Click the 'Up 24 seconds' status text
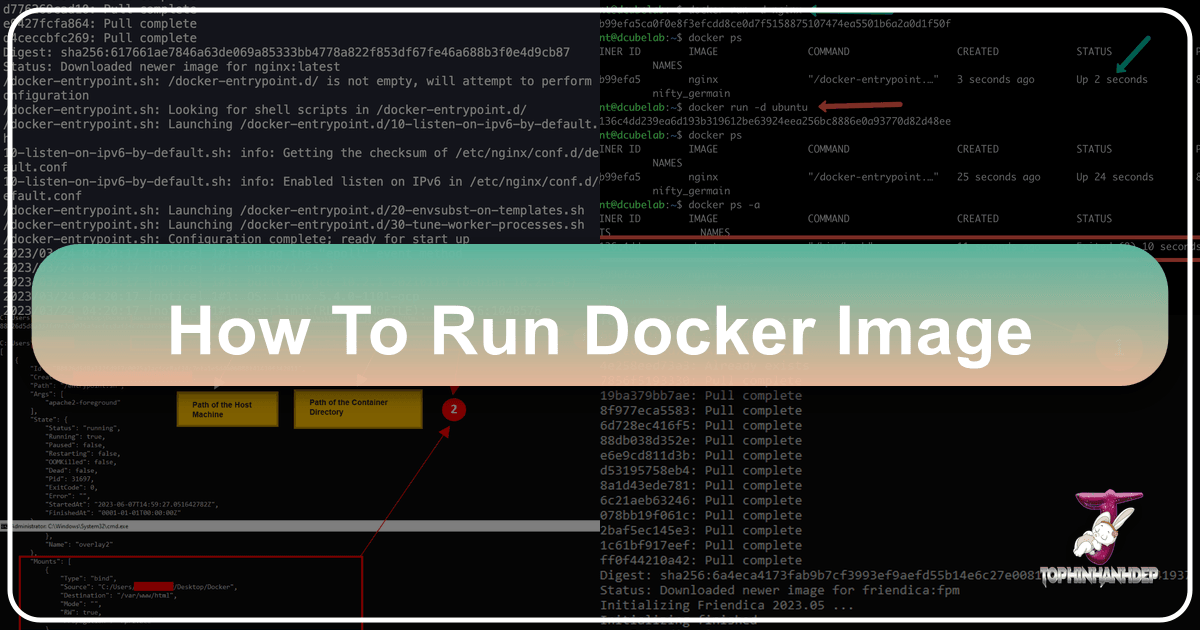 tap(1114, 177)
